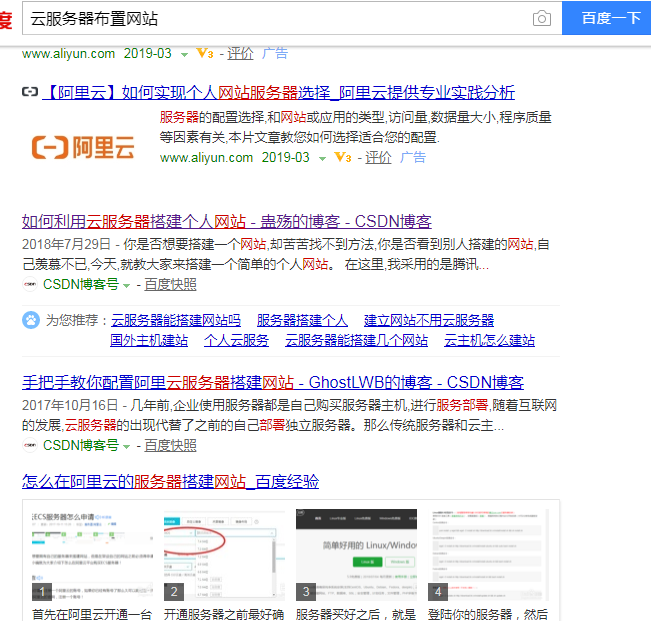Open 【阿里云】如何实现个人网站服务器选择 ad title
The height and width of the screenshot is (621, 651).
(279, 92)
